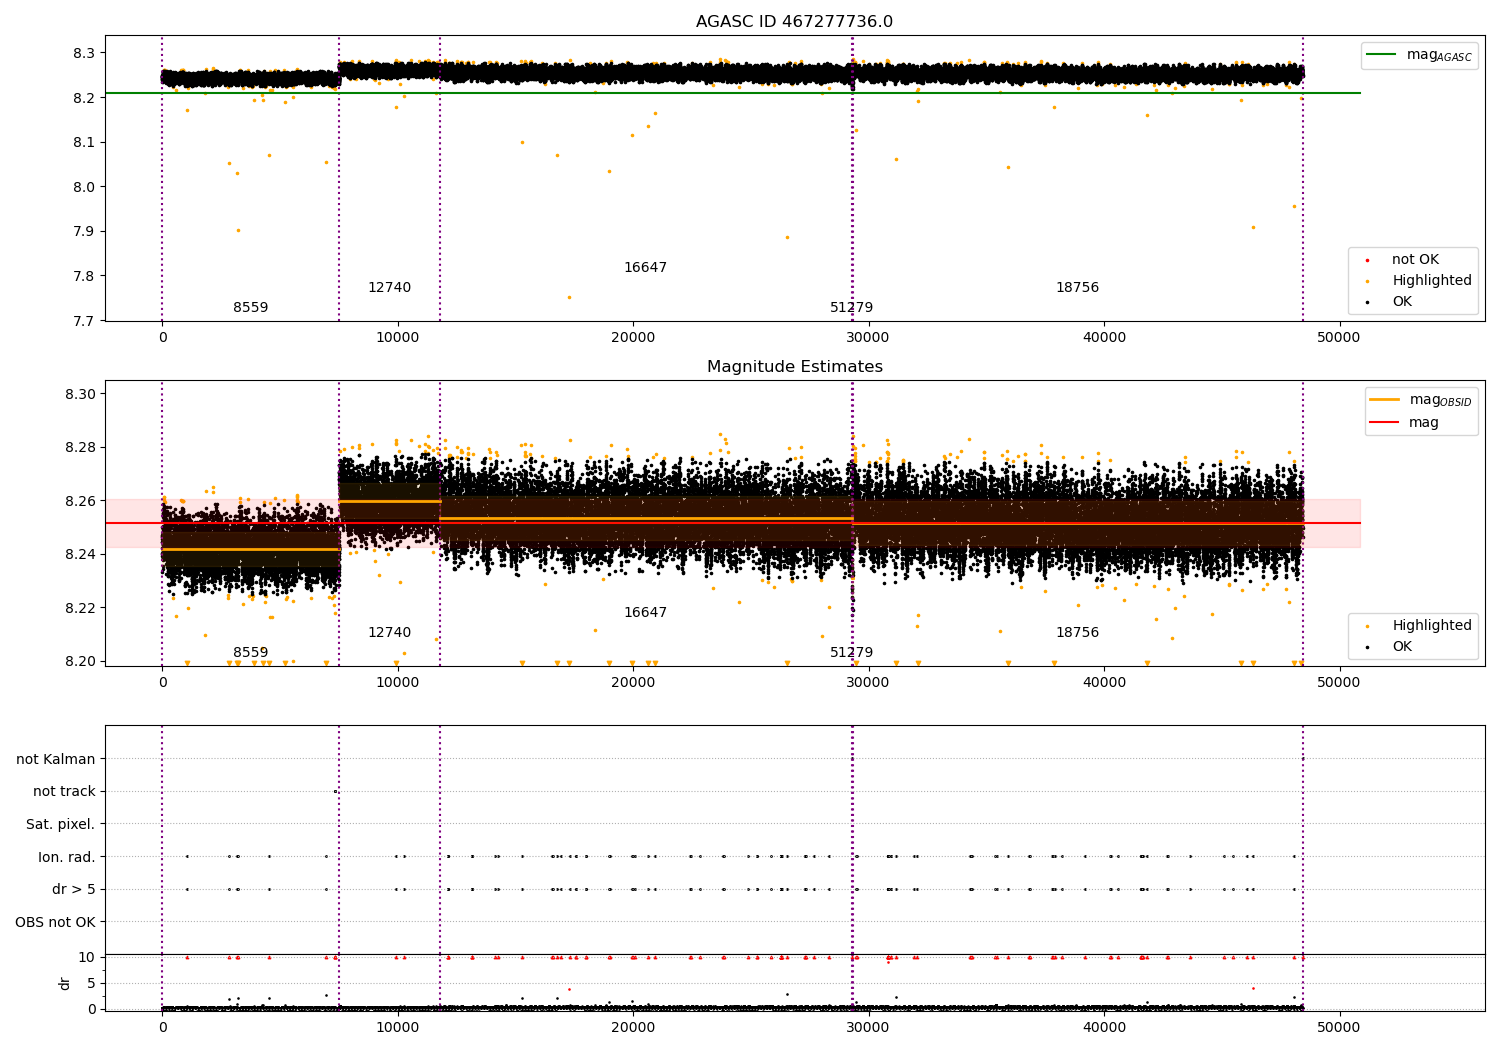Click the 'OBS not OK' row label

[x=56, y=922]
